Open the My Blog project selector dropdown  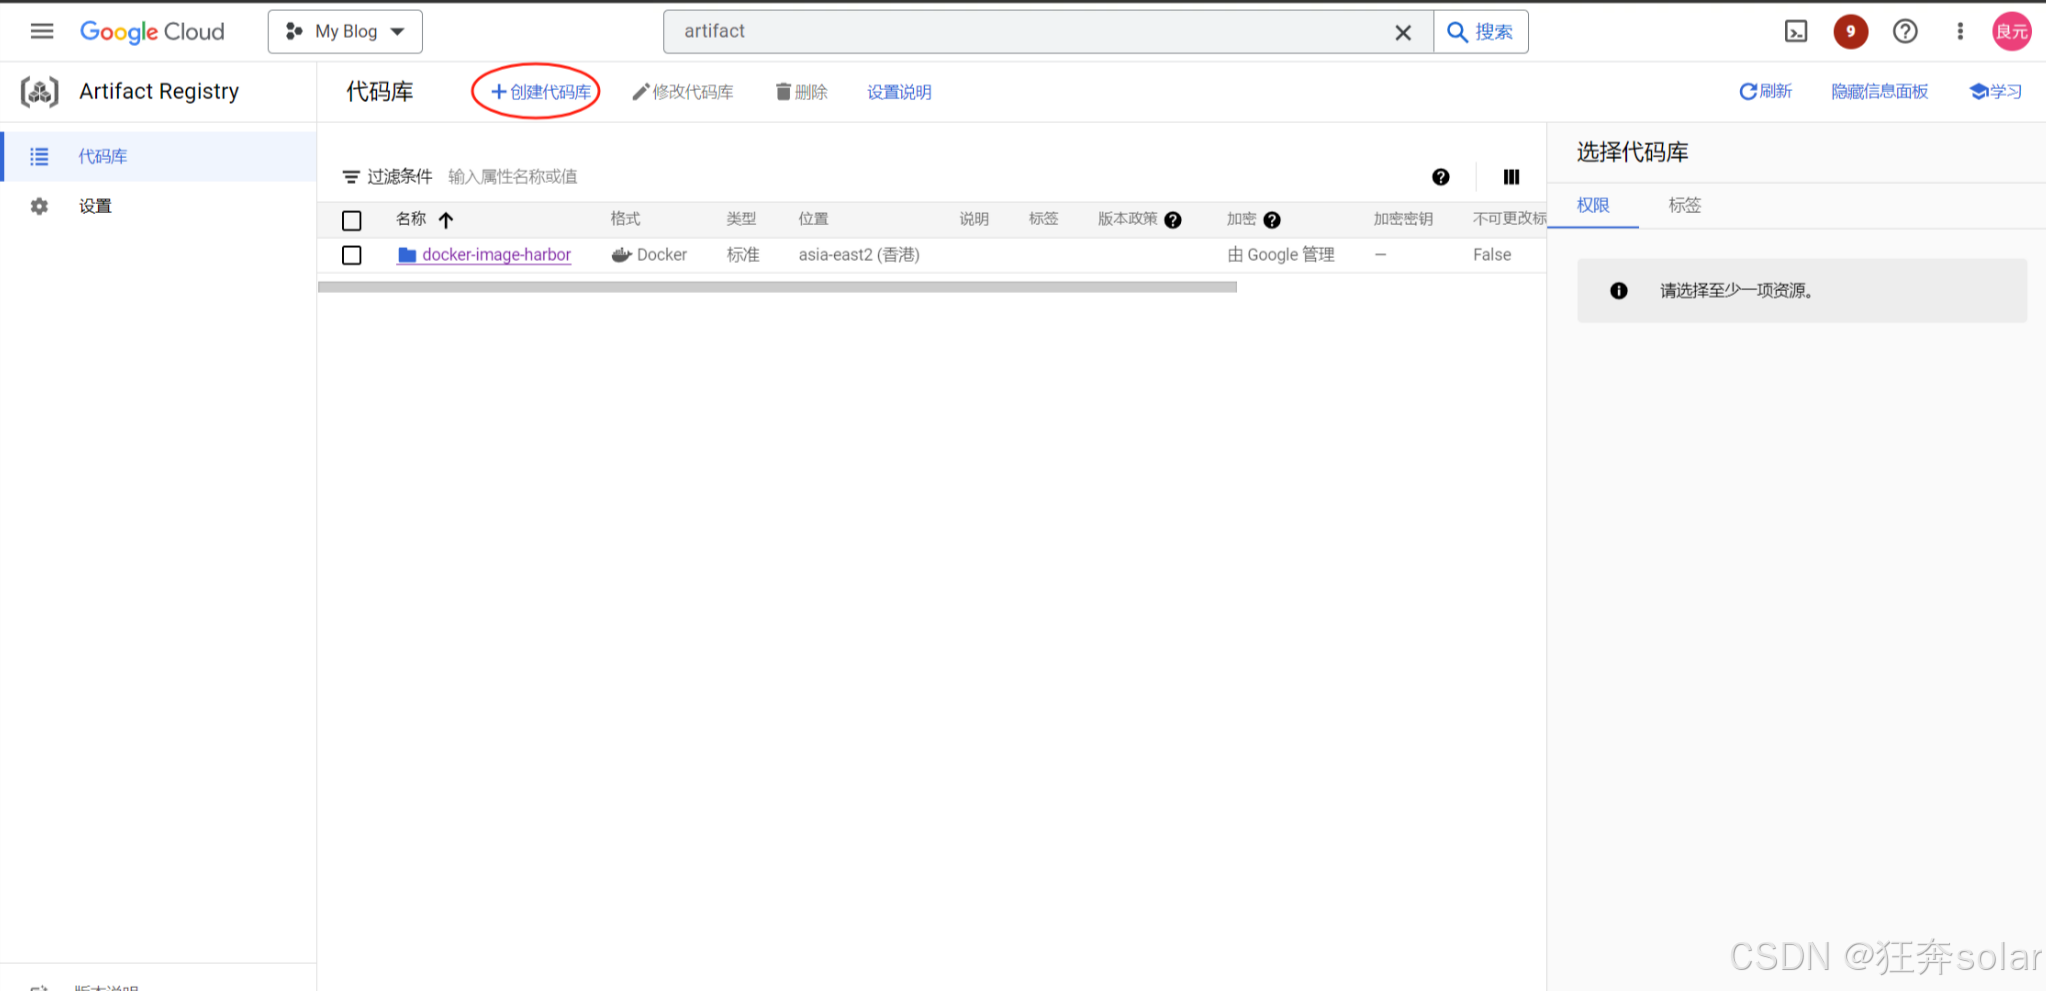[x=345, y=31]
